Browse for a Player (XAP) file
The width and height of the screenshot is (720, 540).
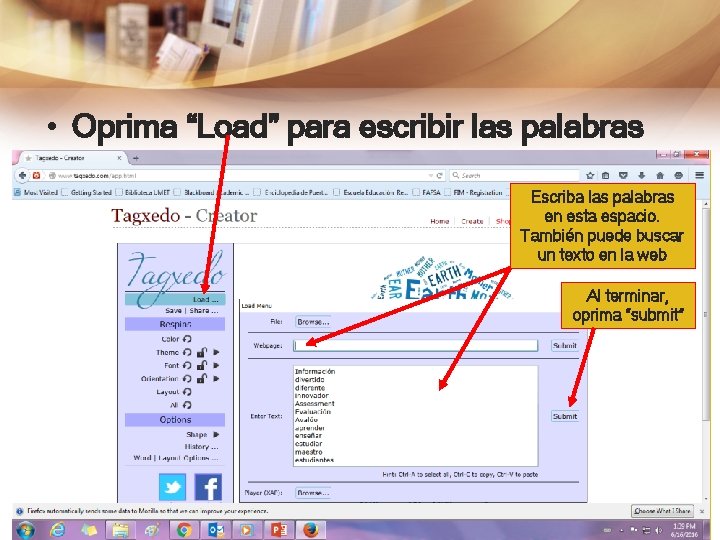[x=313, y=493]
